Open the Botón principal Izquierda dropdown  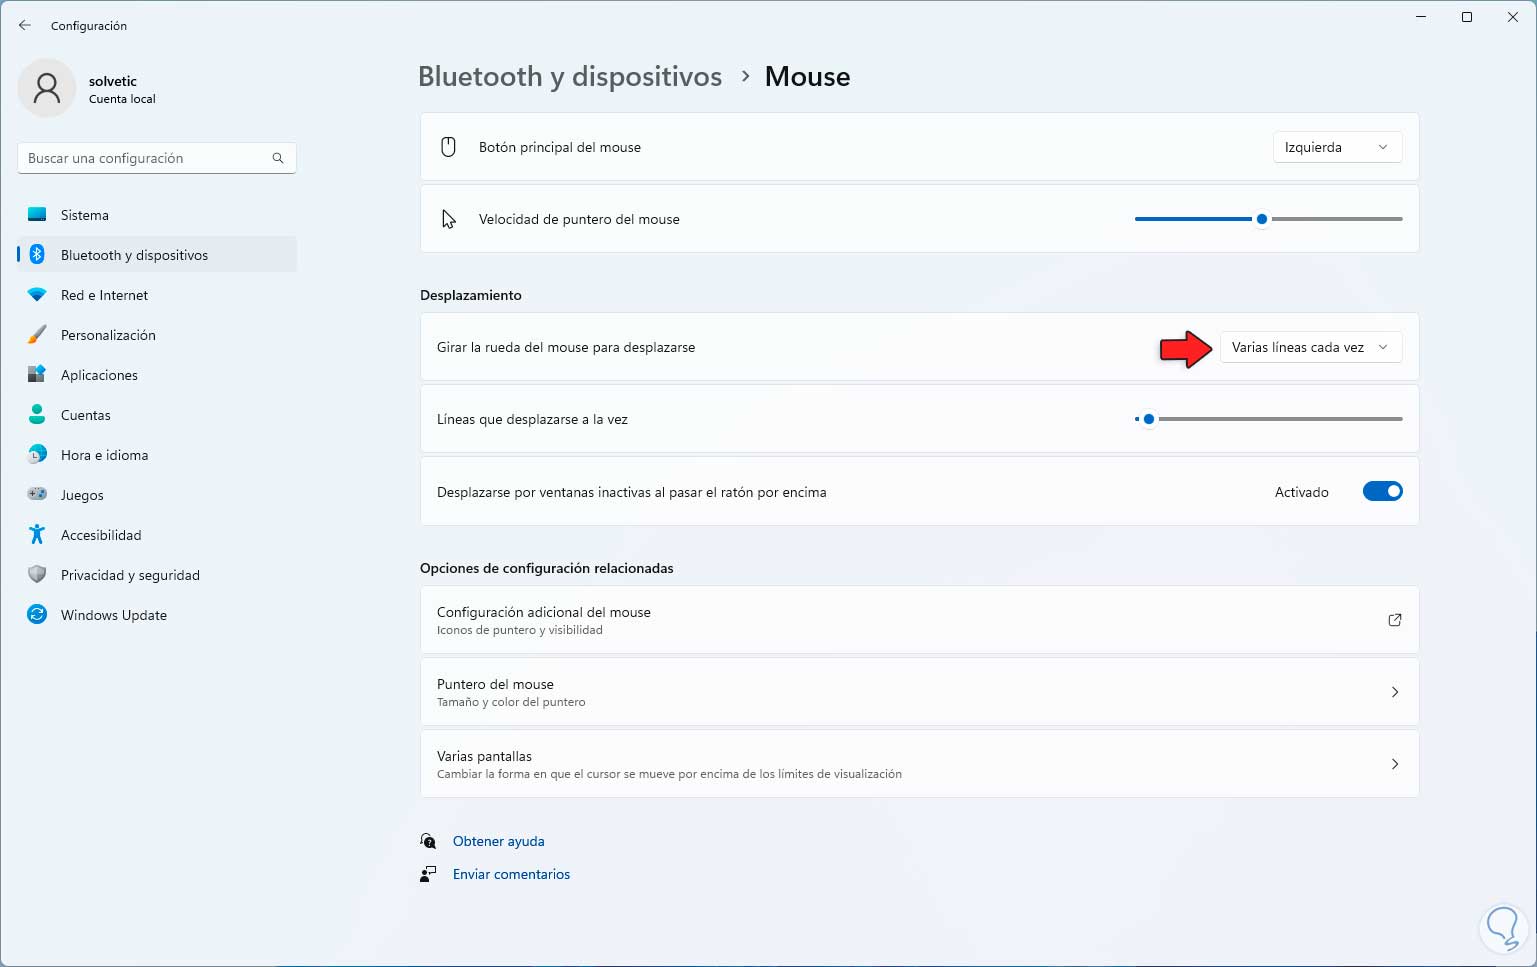pos(1336,147)
